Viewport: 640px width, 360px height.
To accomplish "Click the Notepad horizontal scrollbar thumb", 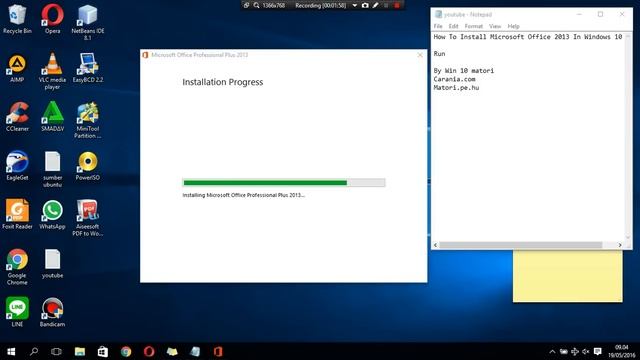I will click(520, 245).
